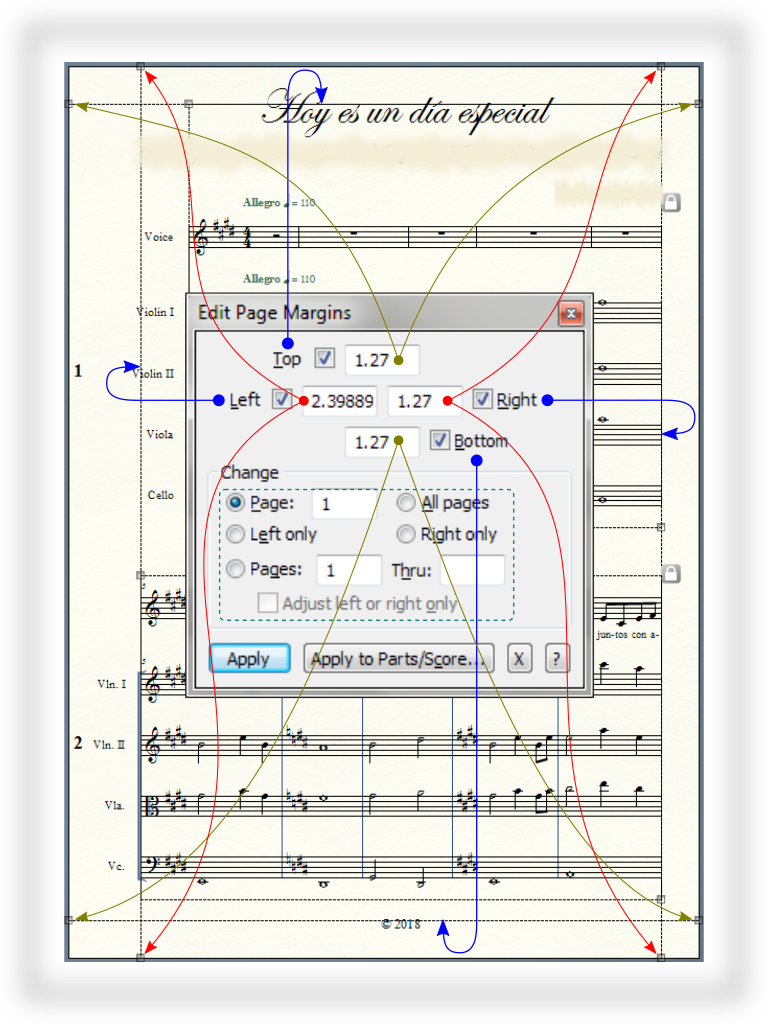
Task: Click the question mark help button
Action: (557, 659)
